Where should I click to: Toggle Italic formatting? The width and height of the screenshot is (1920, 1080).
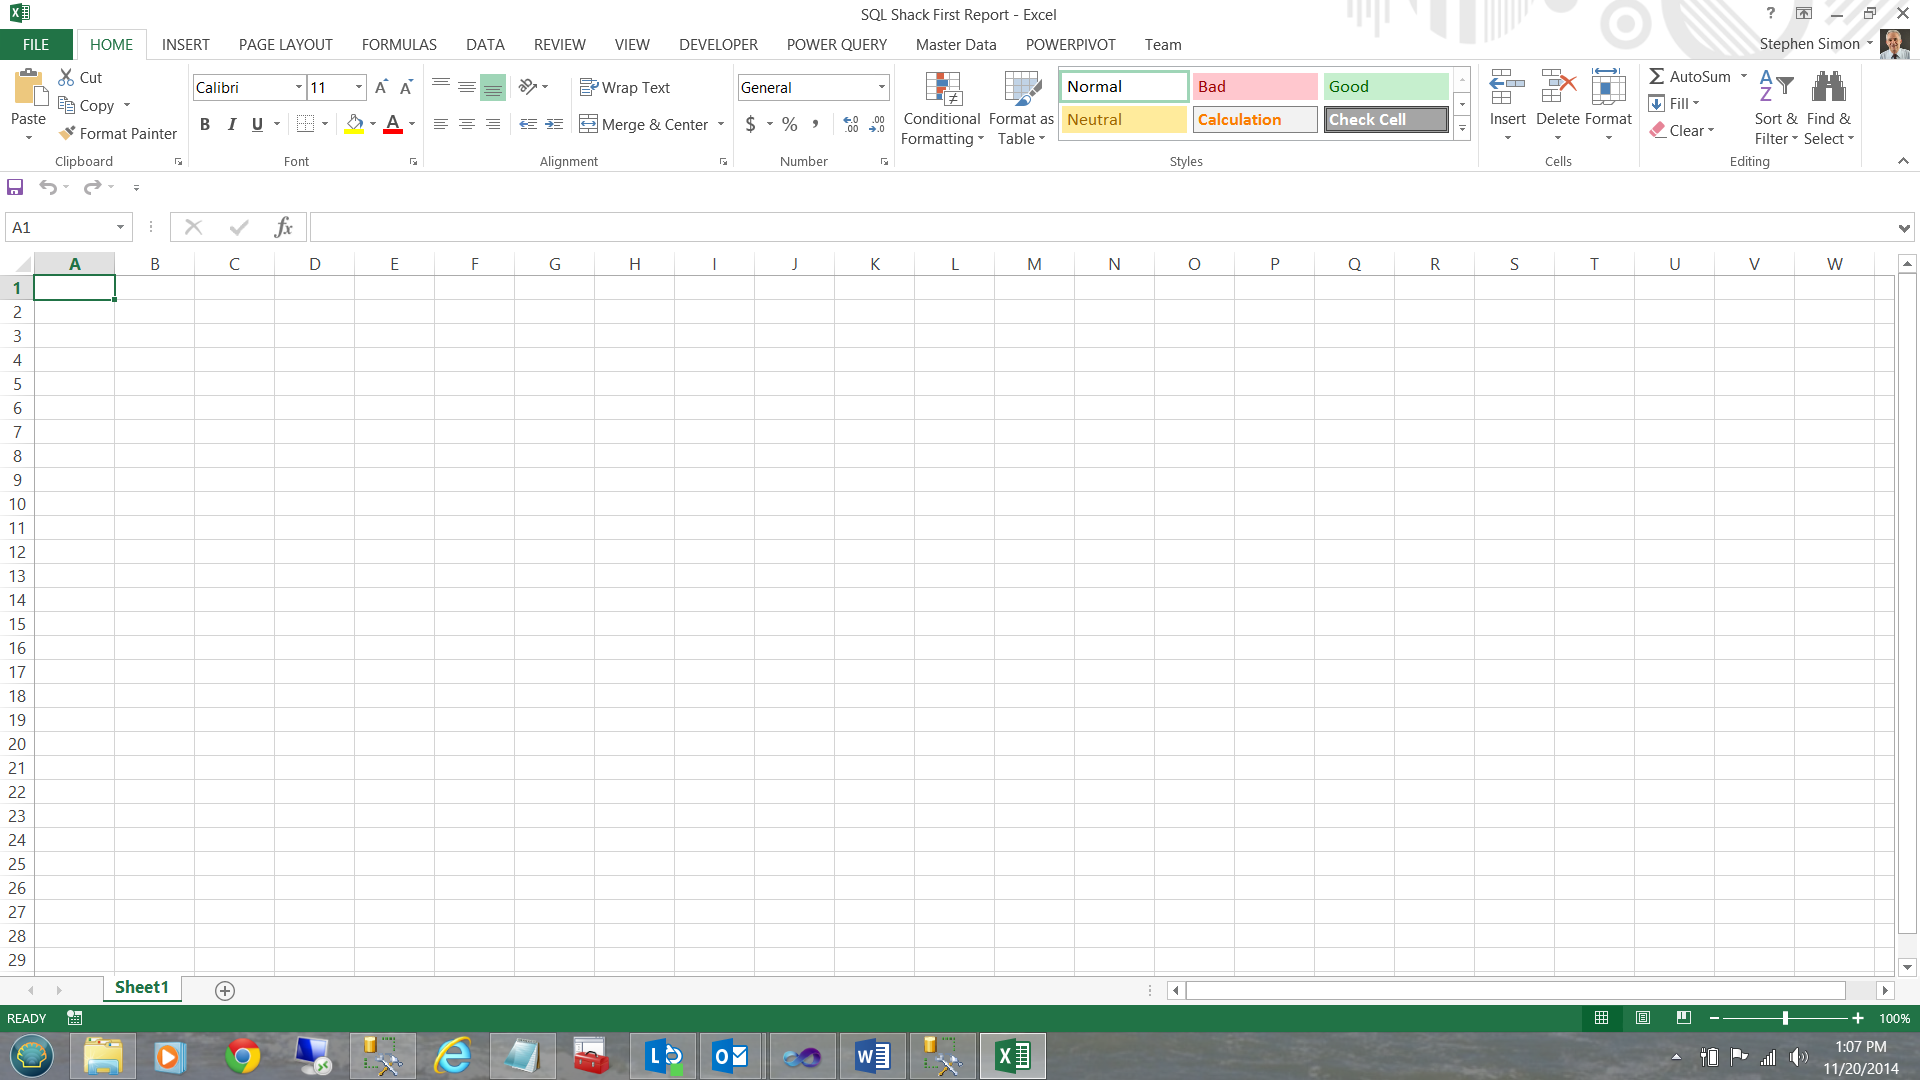click(231, 124)
